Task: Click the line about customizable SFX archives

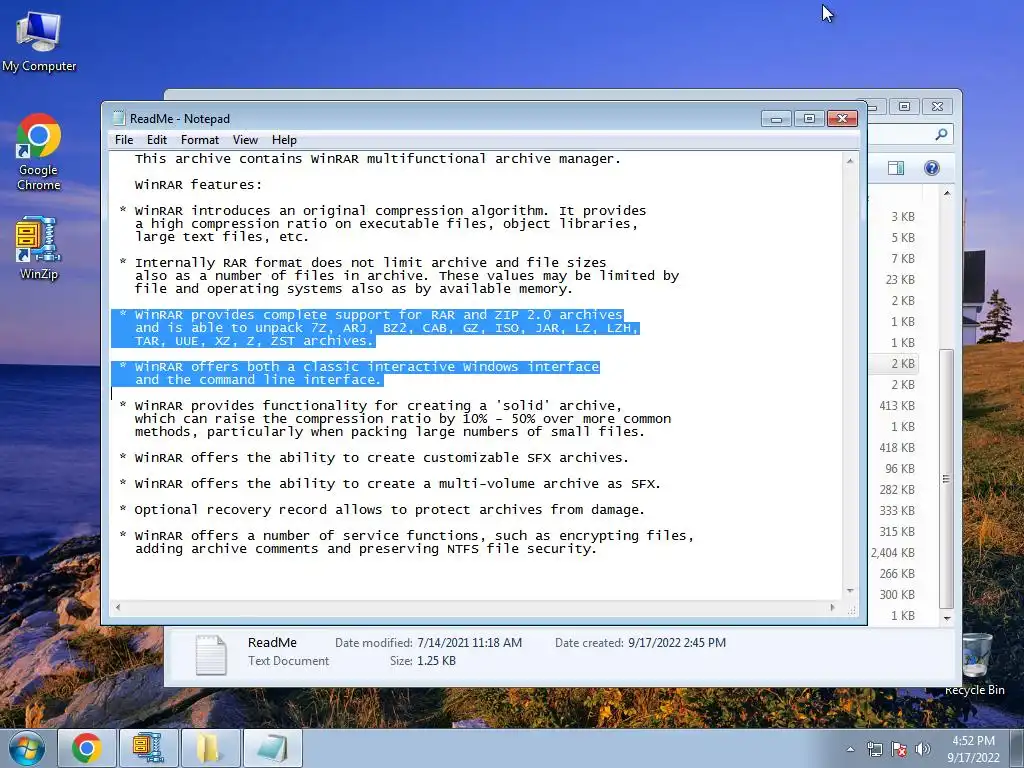Action: point(381,458)
